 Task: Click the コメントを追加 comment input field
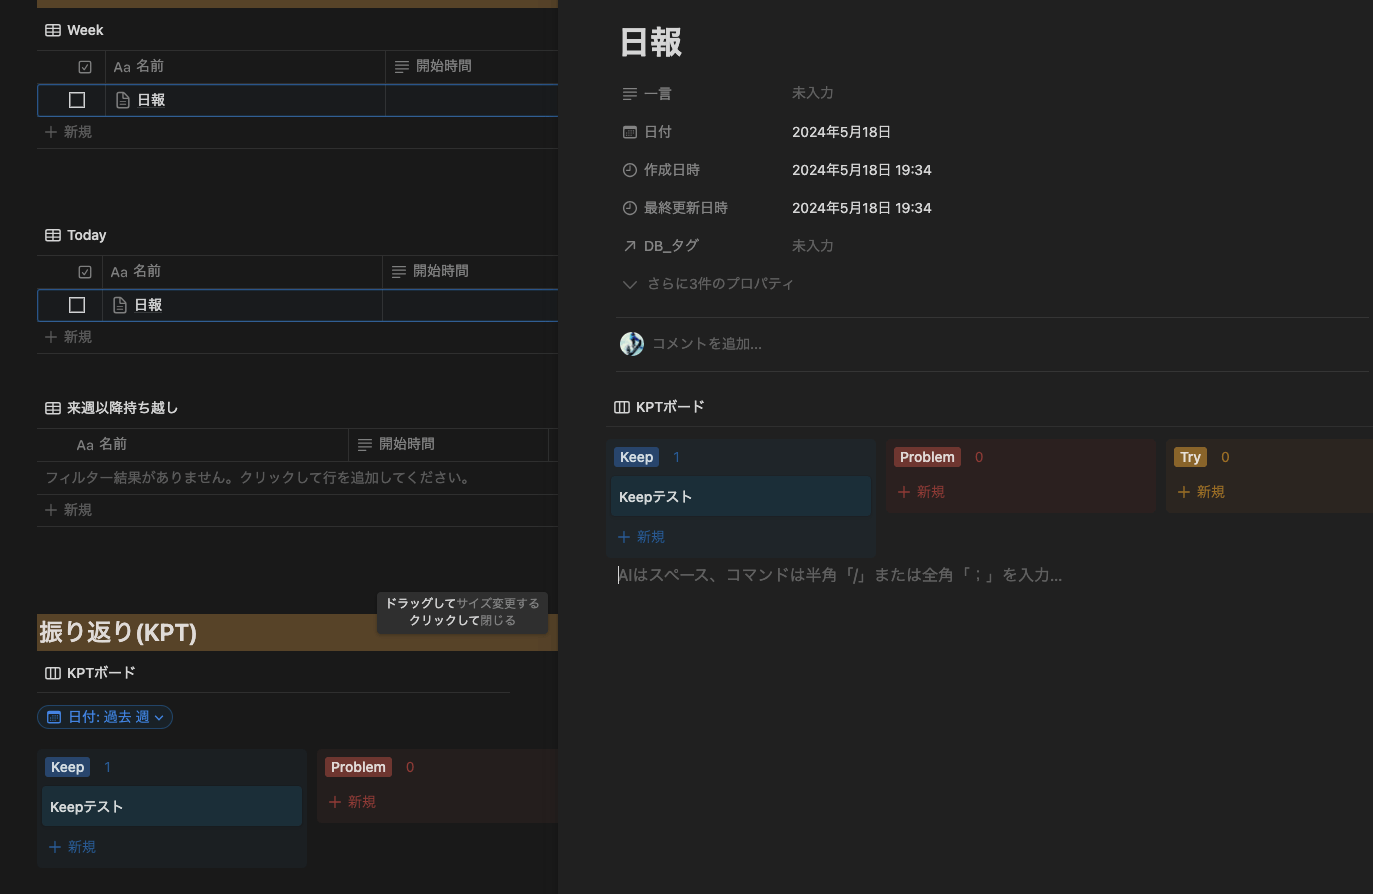coord(707,343)
